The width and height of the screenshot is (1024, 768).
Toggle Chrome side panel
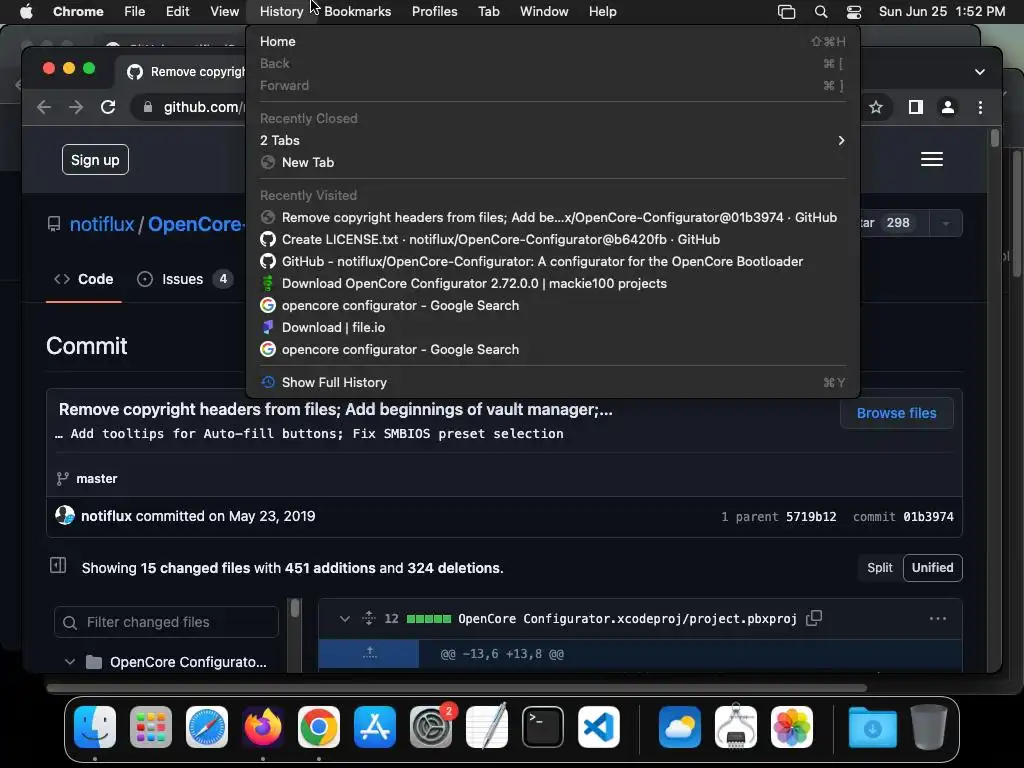point(916,107)
